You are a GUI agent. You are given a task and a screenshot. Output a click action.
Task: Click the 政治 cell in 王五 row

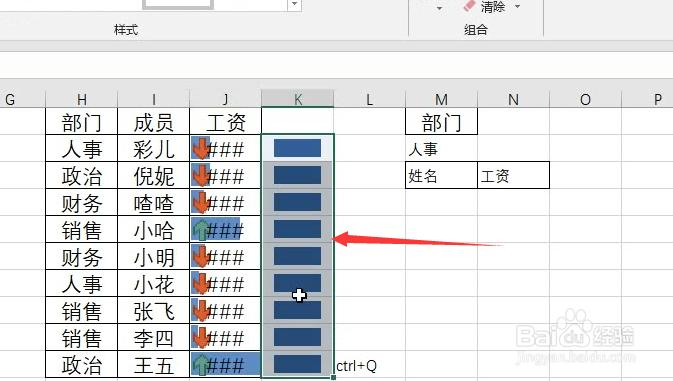82,364
